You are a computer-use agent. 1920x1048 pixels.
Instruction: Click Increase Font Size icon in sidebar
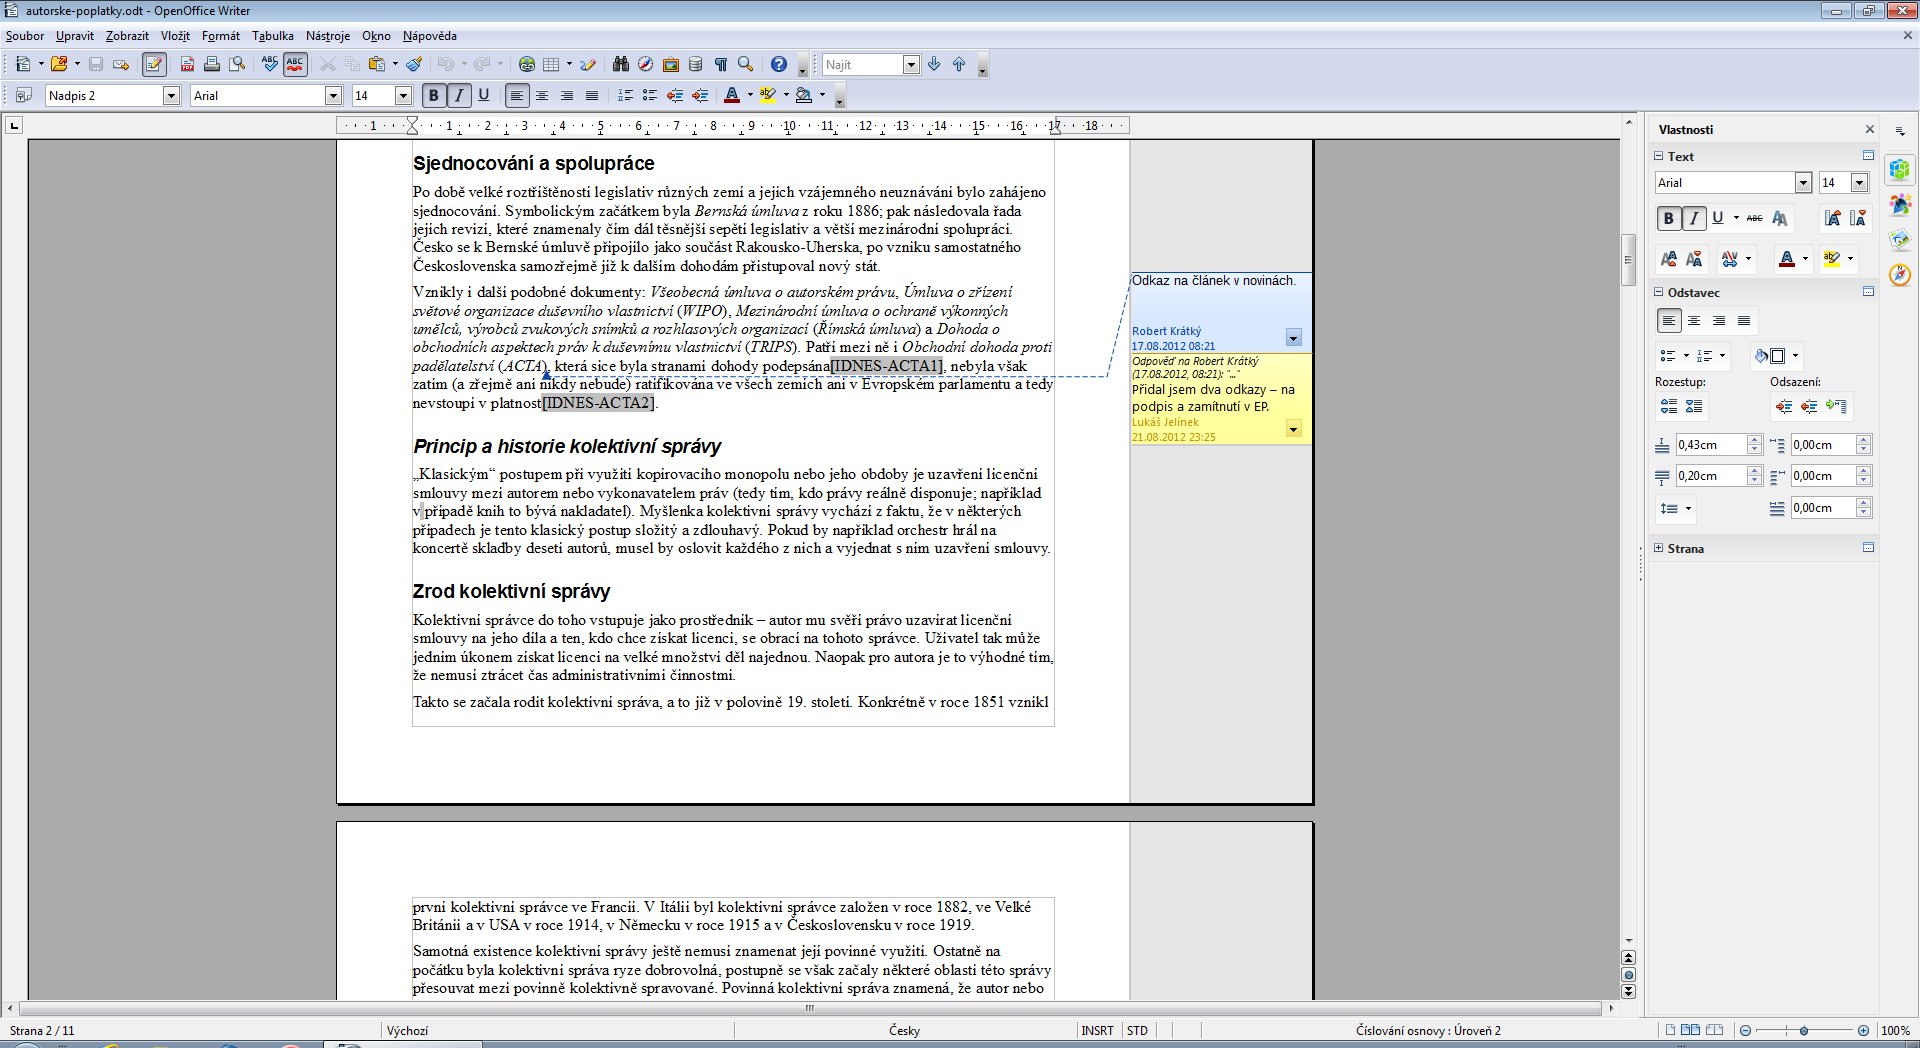[x=1832, y=218]
